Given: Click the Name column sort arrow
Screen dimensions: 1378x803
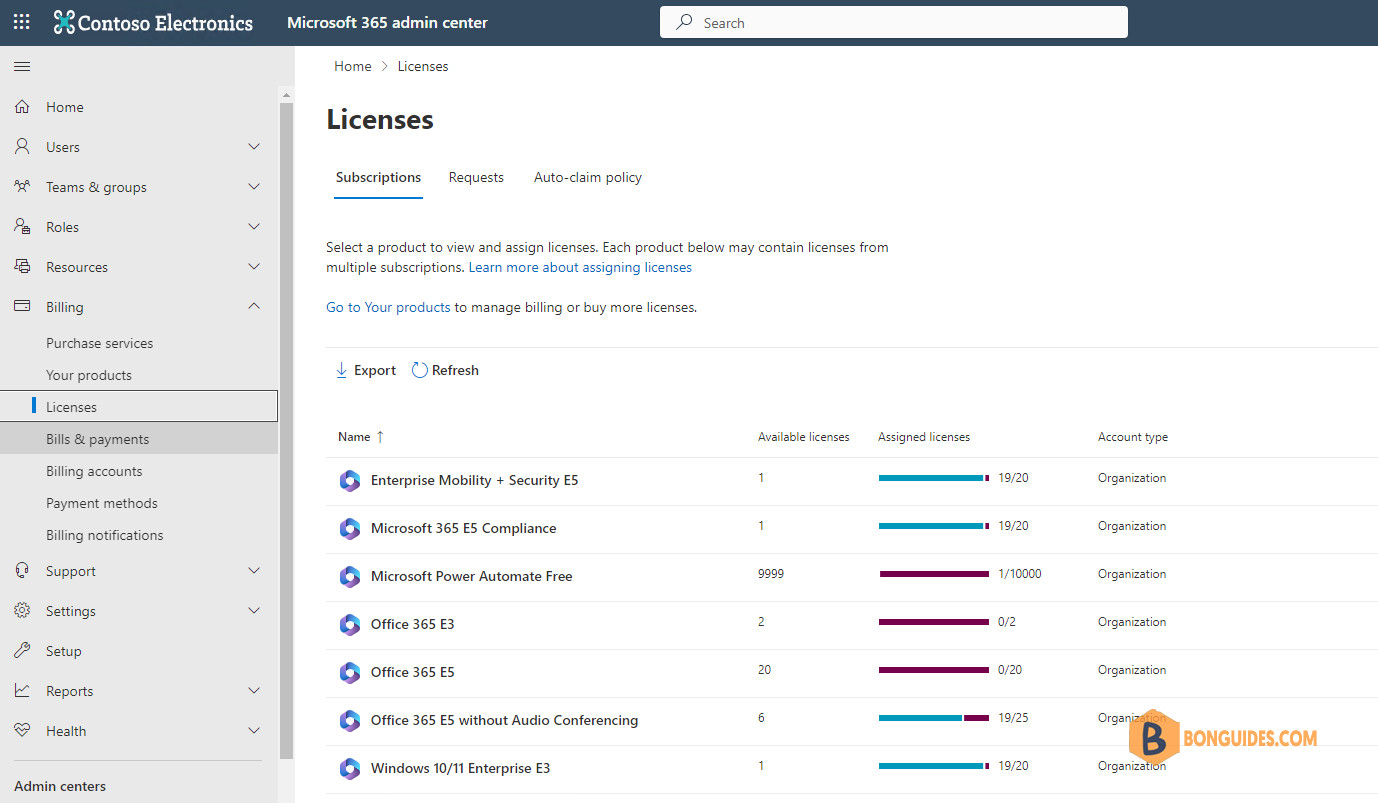Looking at the screenshot, I should coord(380,437).
